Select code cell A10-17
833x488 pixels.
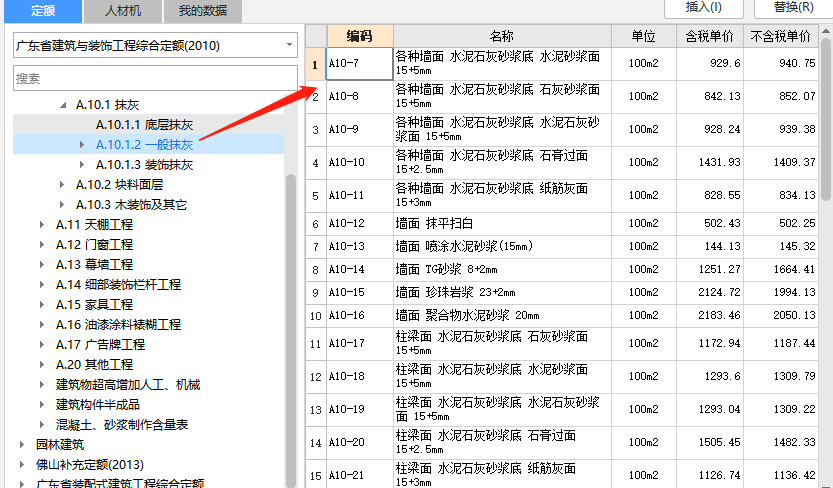[360, 344]
